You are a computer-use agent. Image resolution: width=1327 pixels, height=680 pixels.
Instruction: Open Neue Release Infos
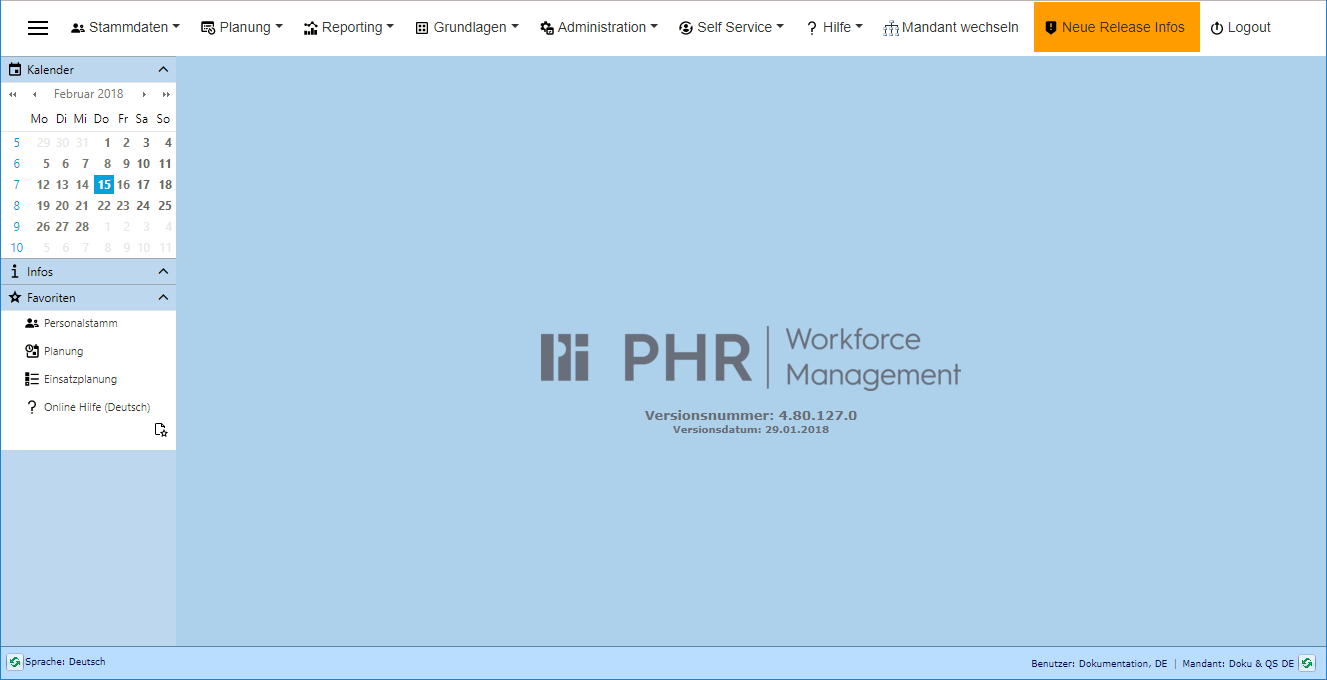(x=1116, y=27)
